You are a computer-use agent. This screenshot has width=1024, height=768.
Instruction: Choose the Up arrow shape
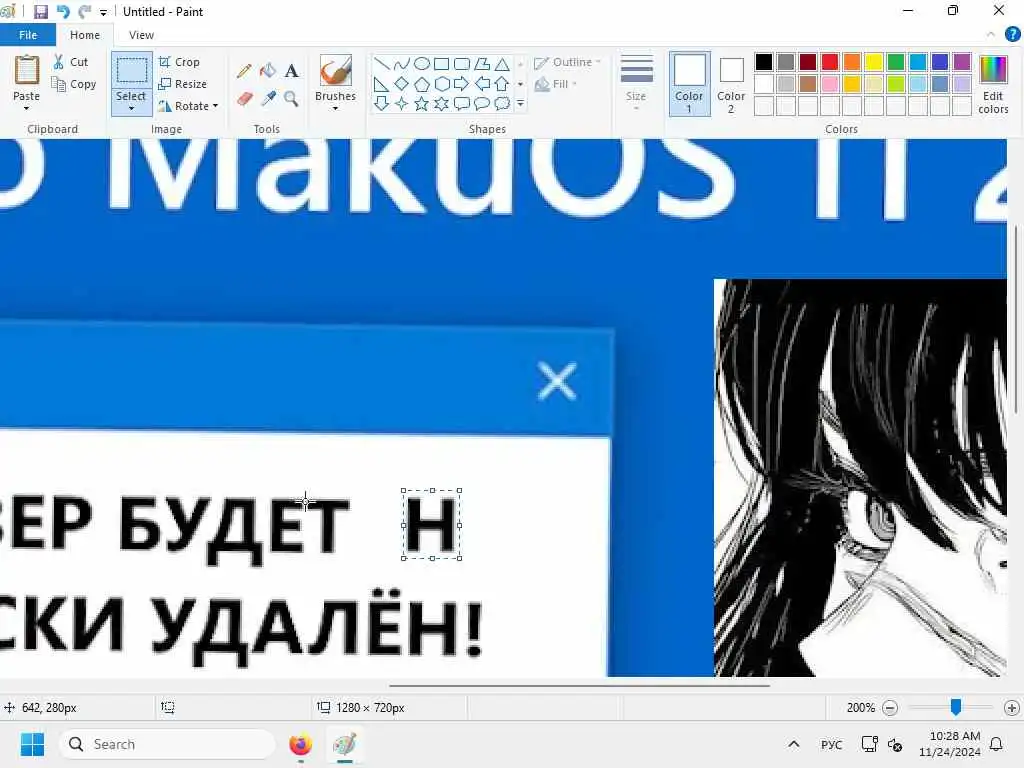coord(502,84)
